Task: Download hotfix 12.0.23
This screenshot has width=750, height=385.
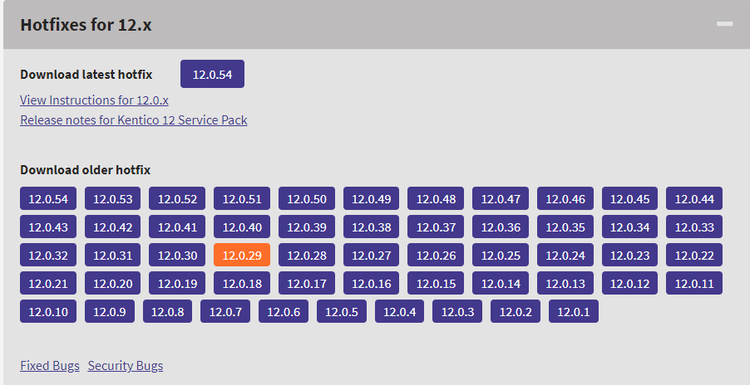Action: (630, 255)
